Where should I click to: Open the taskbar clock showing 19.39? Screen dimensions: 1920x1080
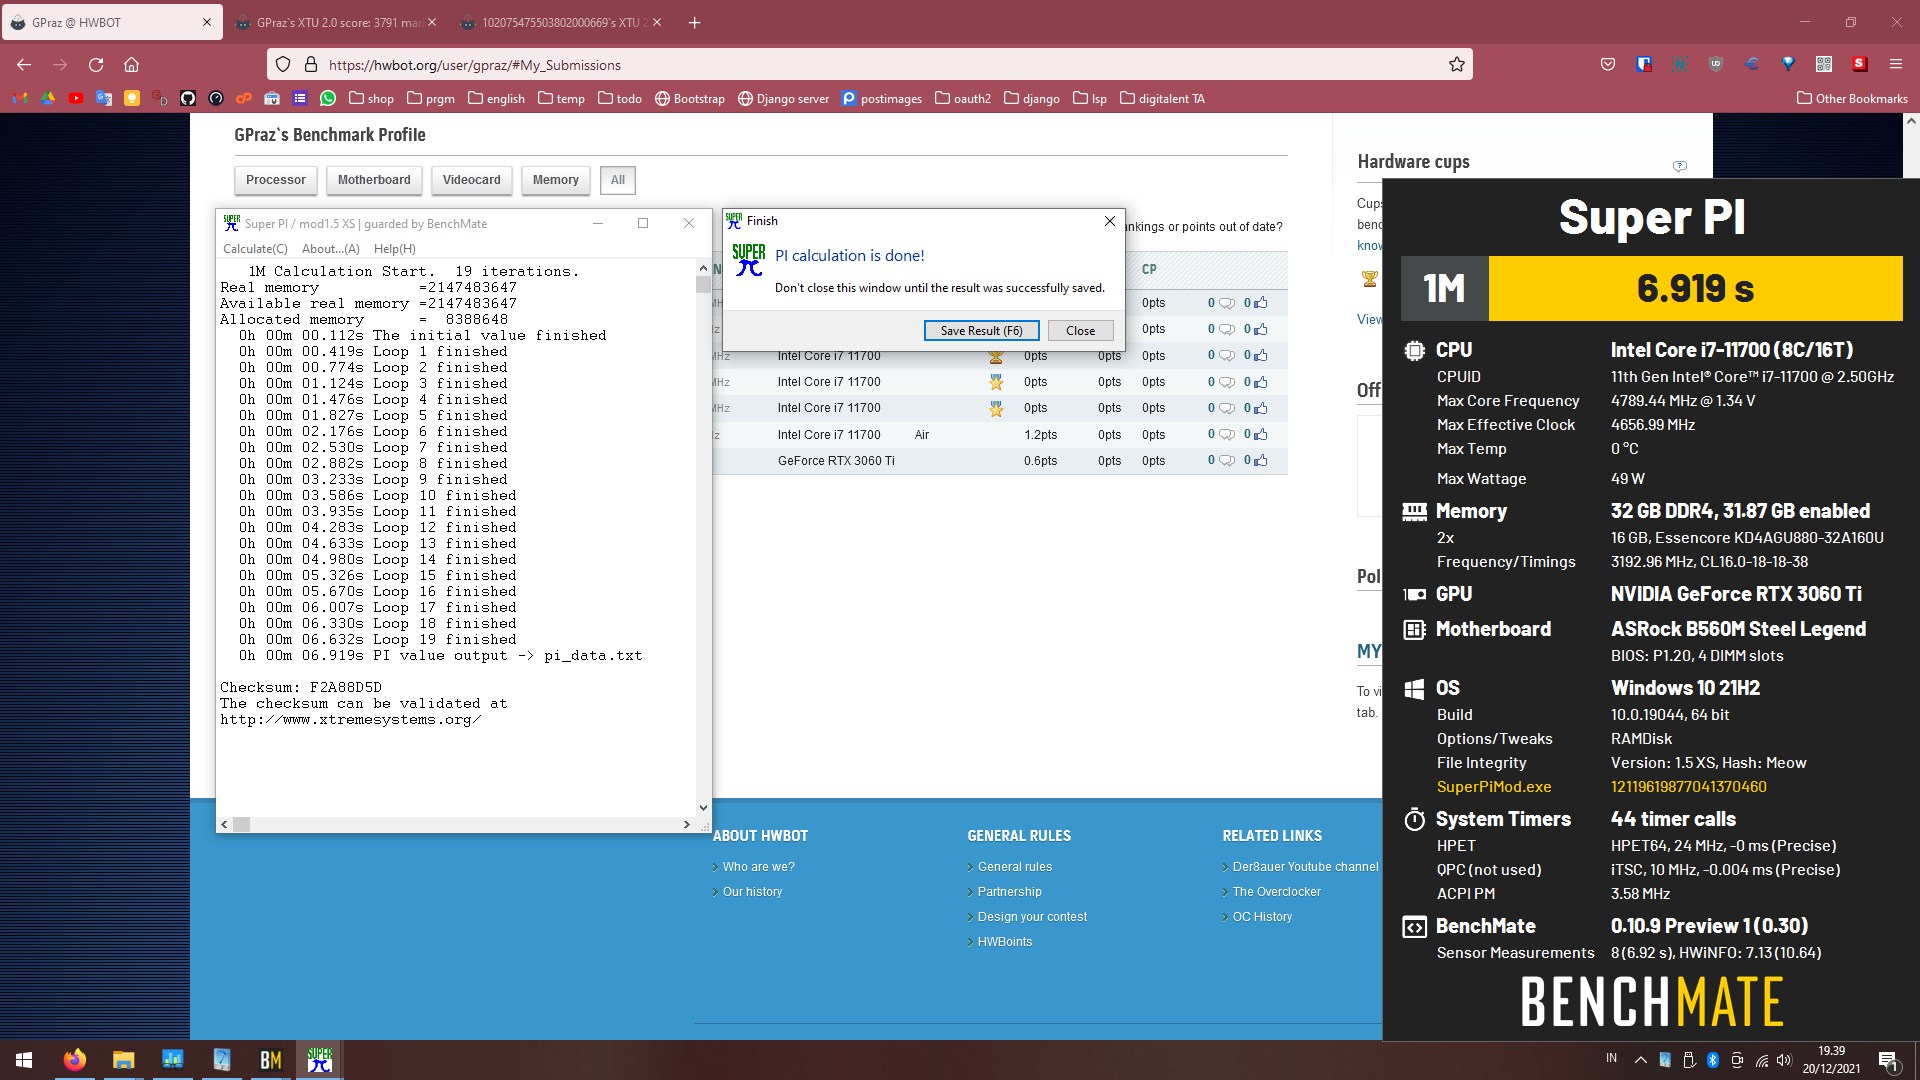[1831, 1060]
